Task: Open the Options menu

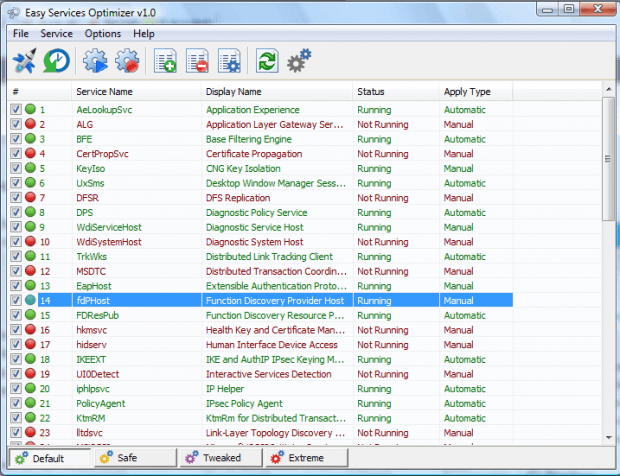Action: point(103,34)
